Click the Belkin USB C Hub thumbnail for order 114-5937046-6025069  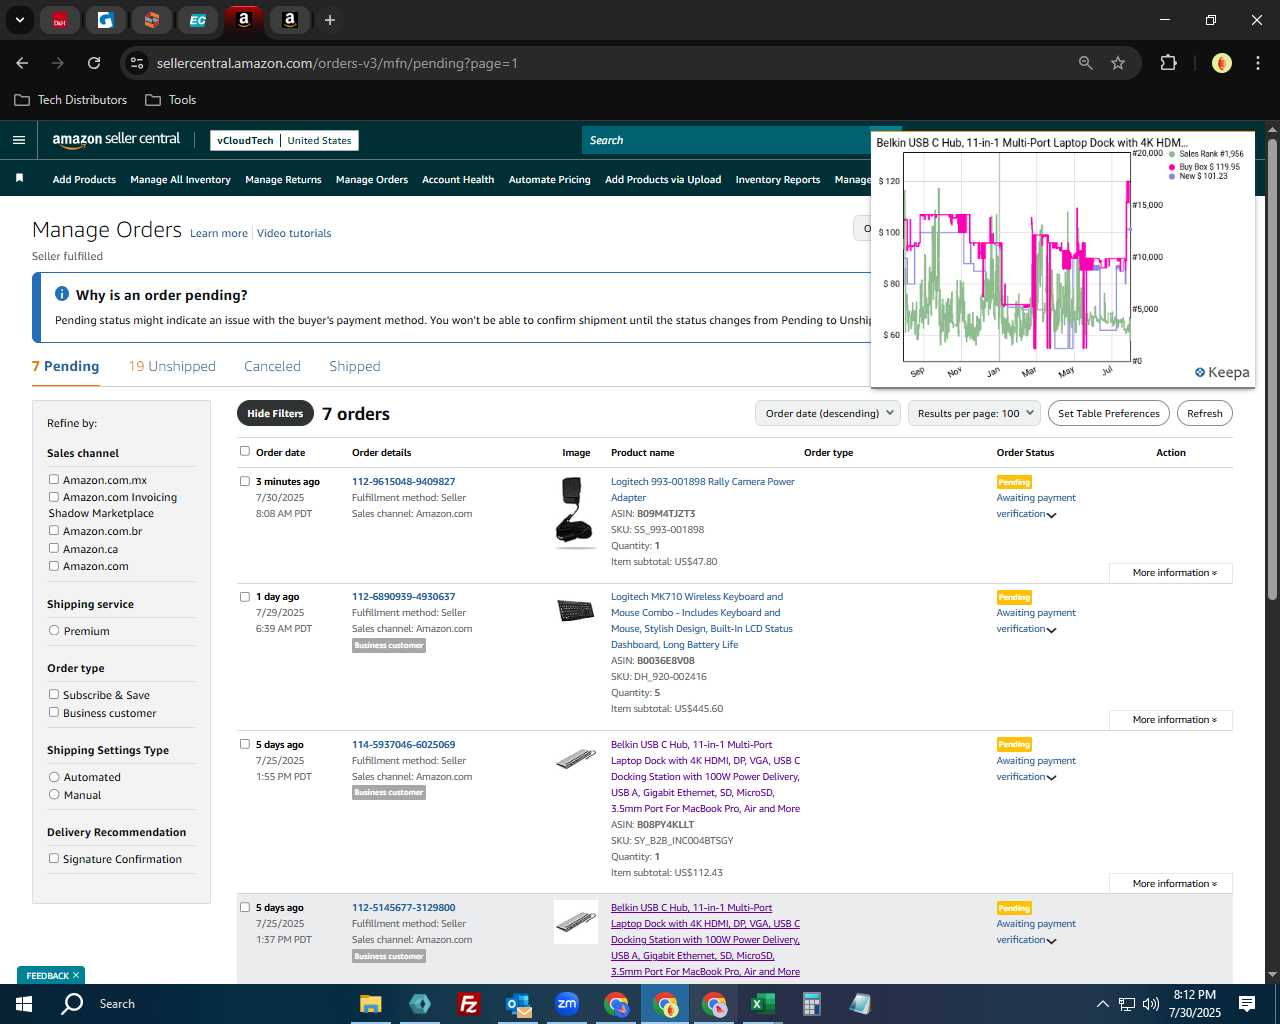[576, 759]
